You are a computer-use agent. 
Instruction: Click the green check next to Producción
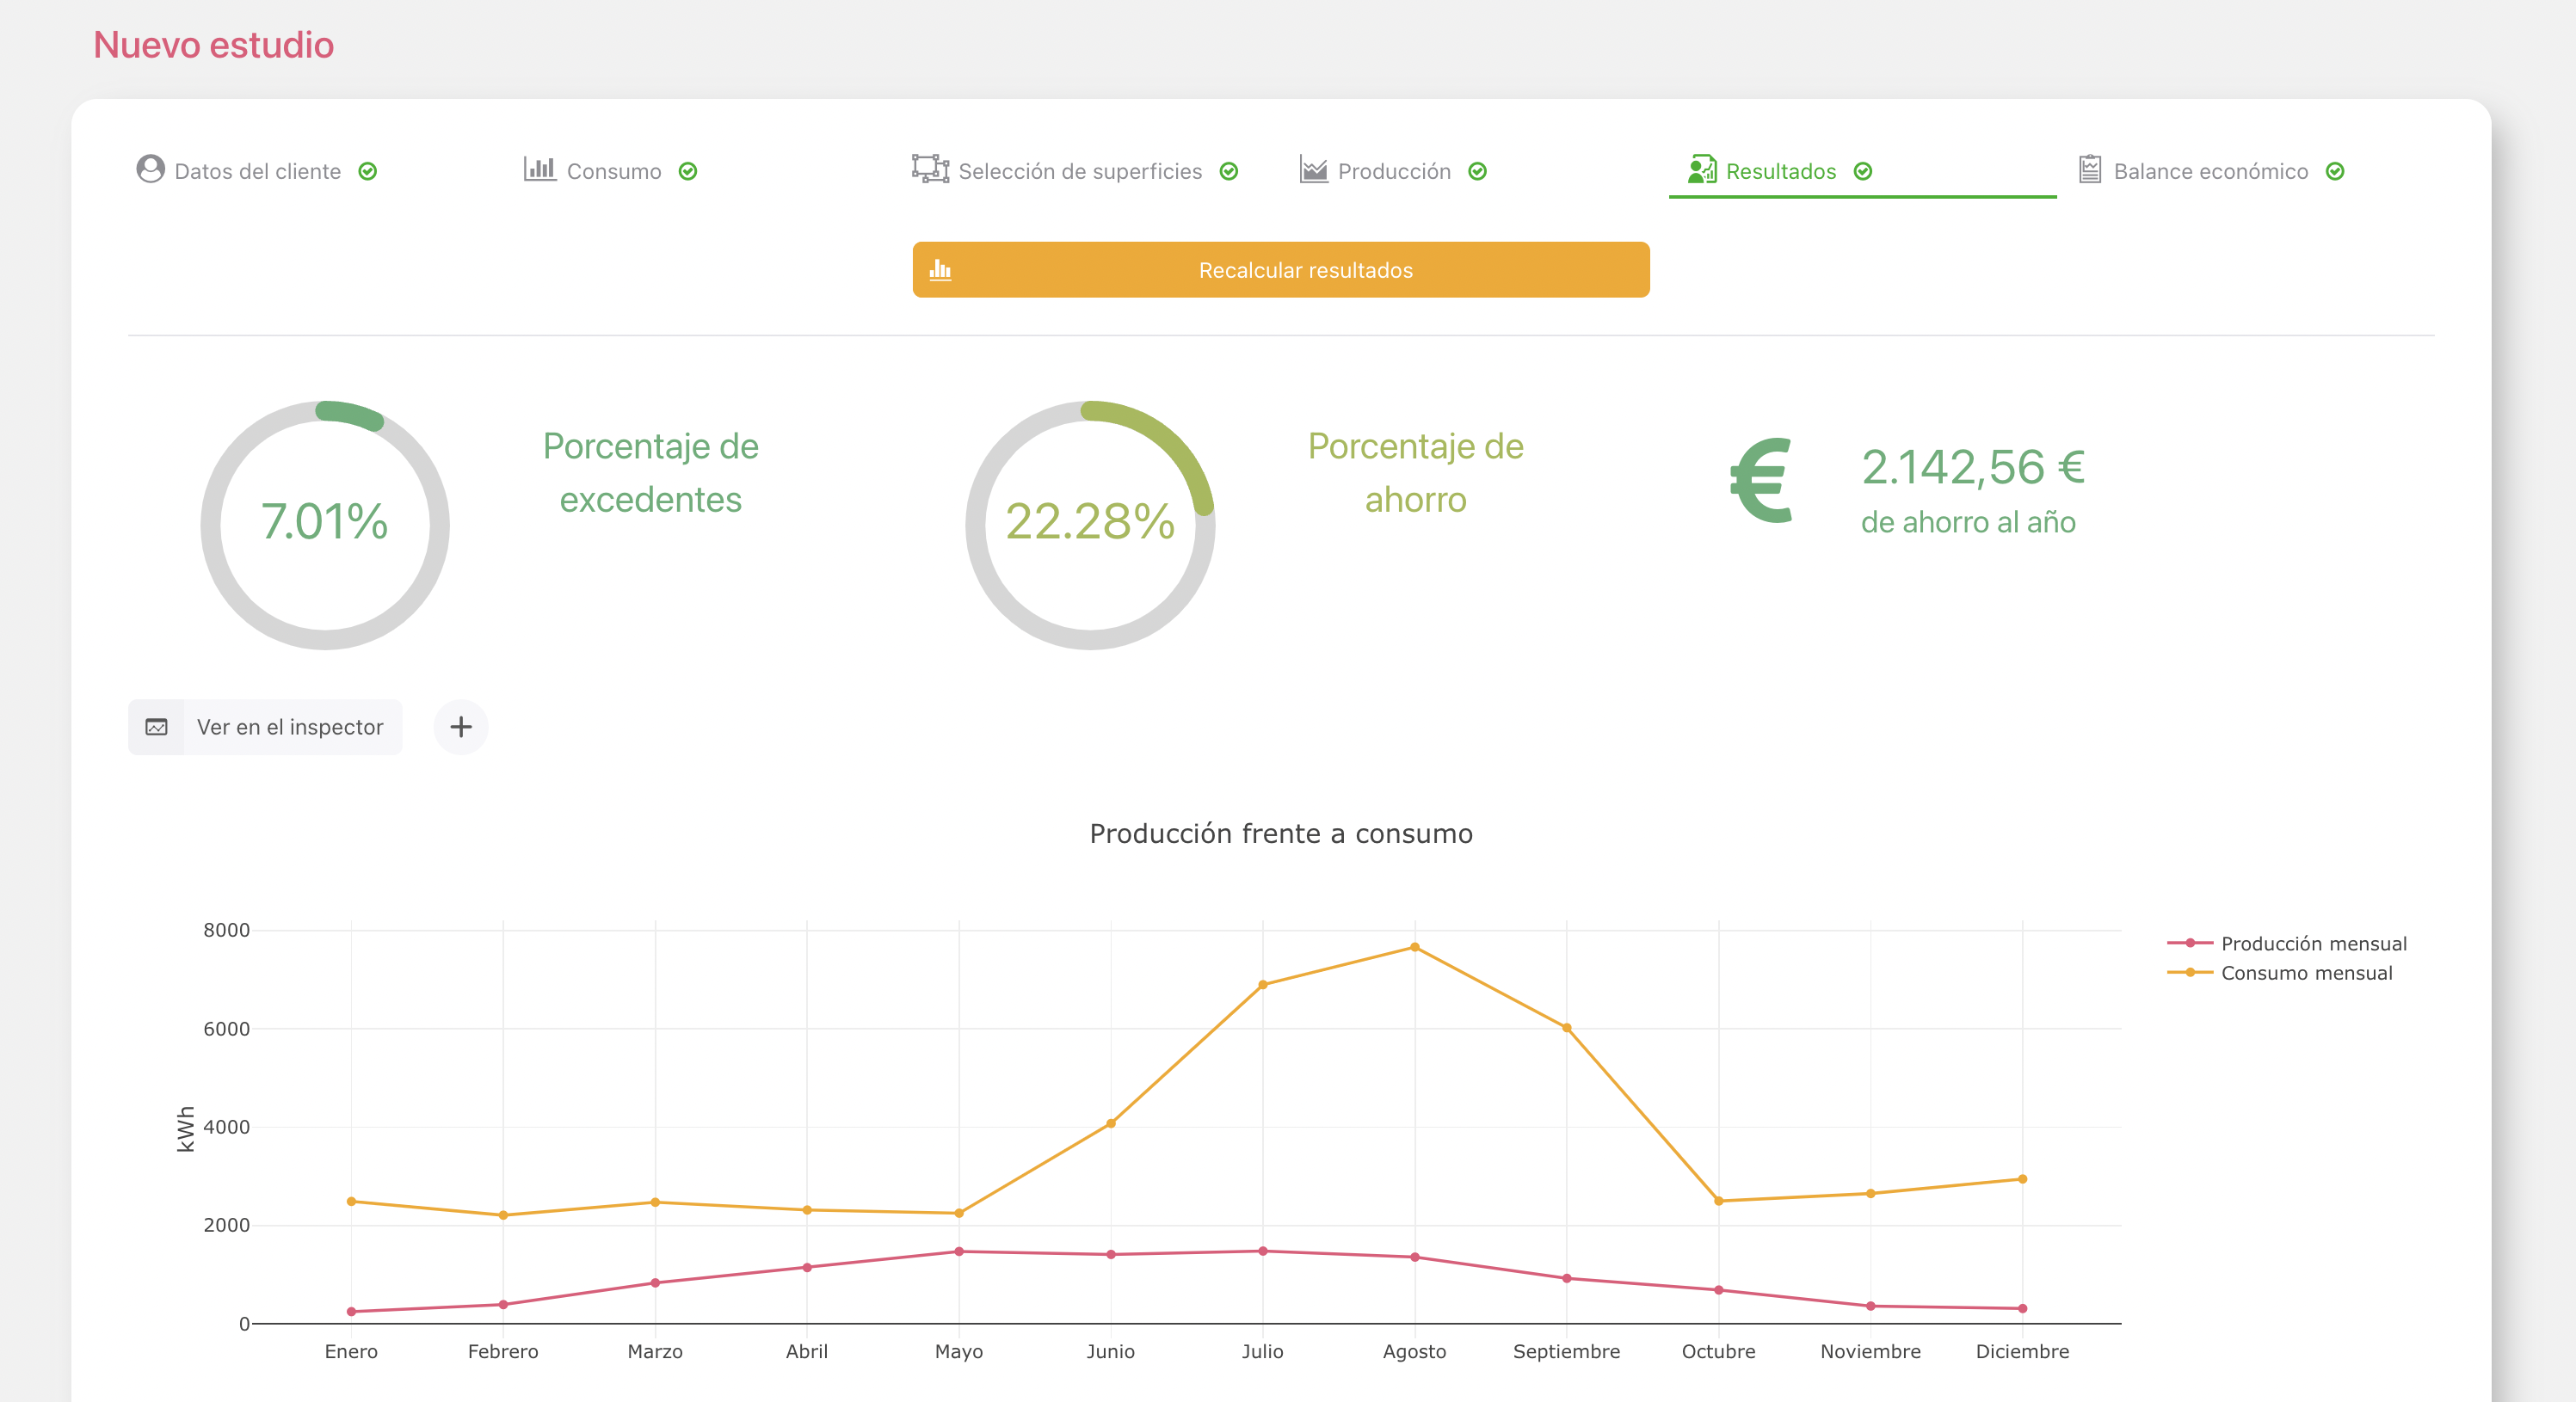pyautogui.click(x=1477, y=172)
